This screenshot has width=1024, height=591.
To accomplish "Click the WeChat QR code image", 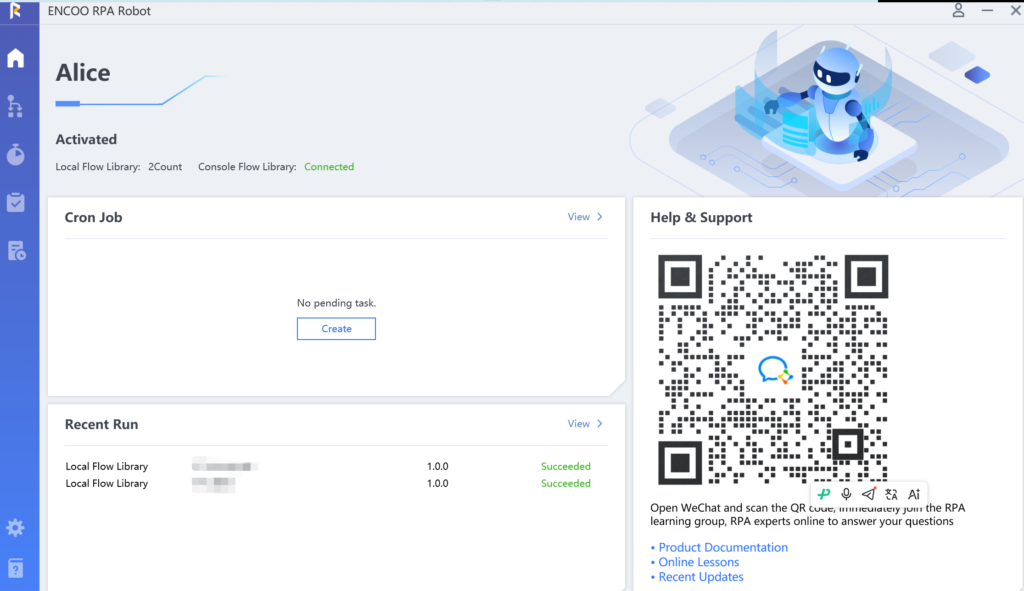I will 773,370.
